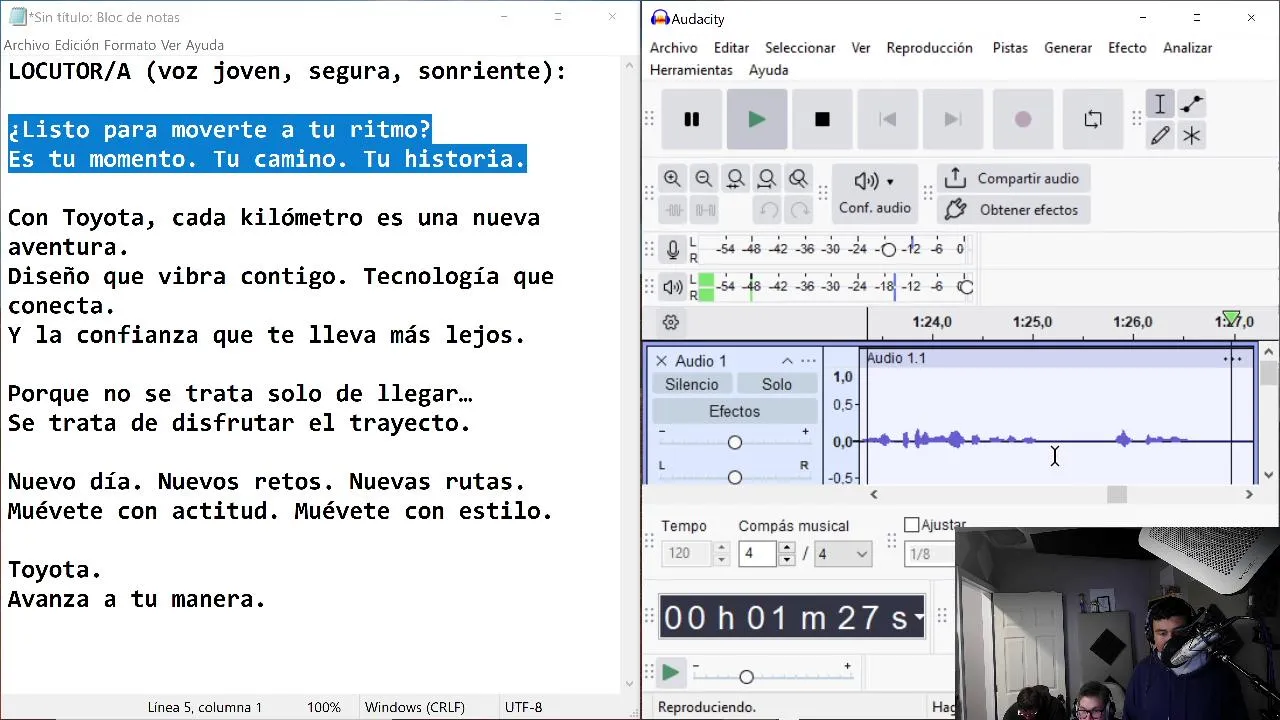Close the Audio 1 track

click(661, 361)
